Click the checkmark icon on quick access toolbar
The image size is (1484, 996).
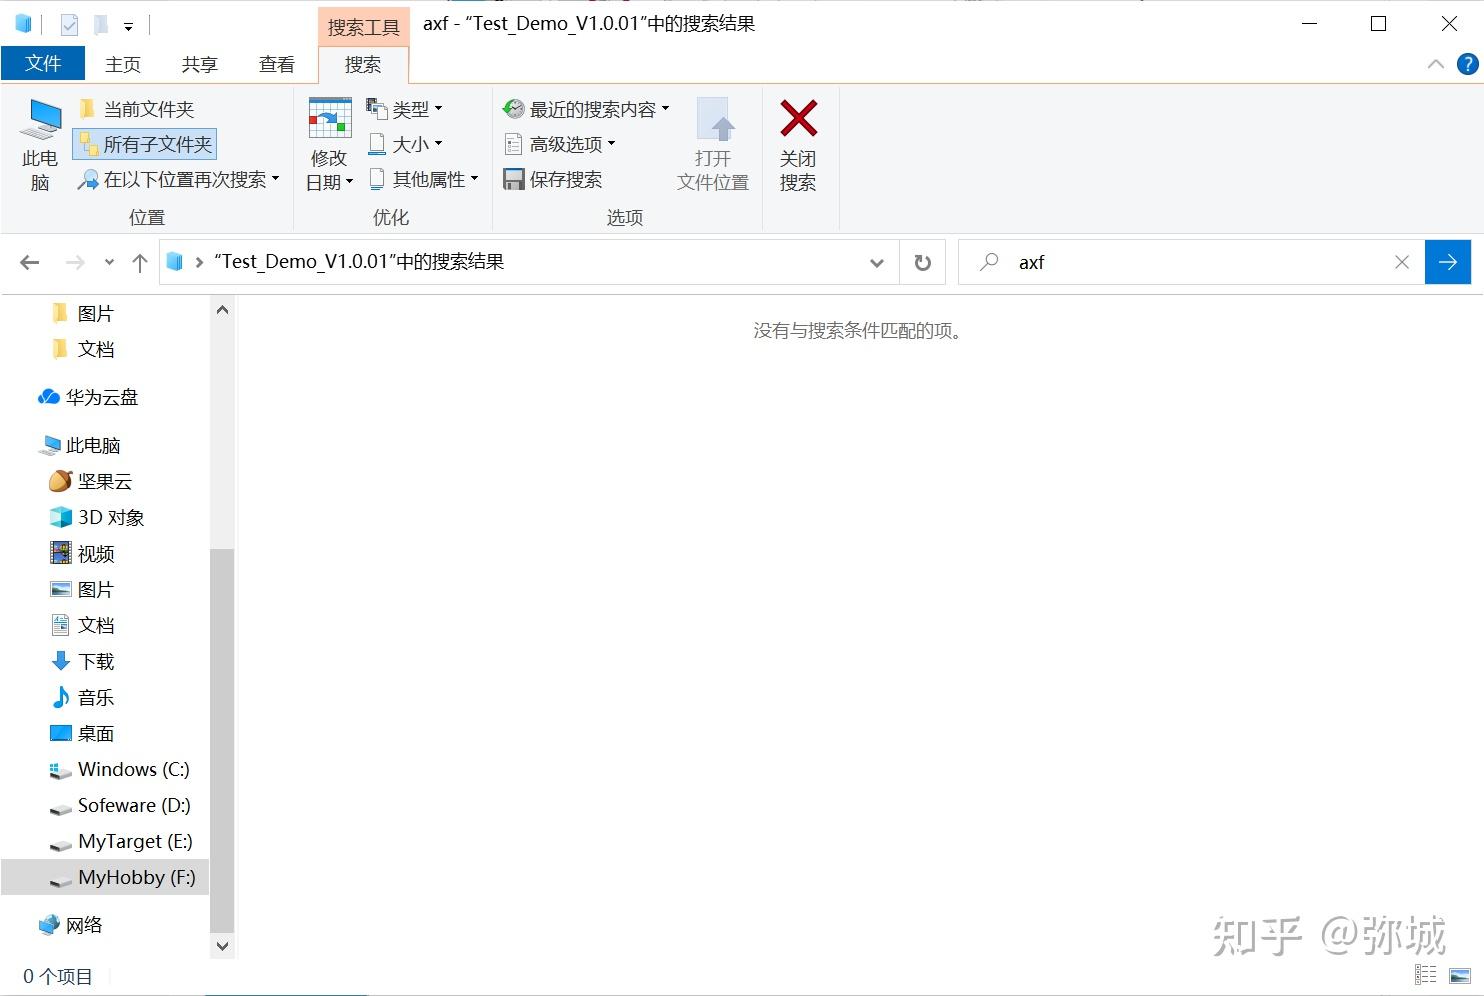coord(68,23)
